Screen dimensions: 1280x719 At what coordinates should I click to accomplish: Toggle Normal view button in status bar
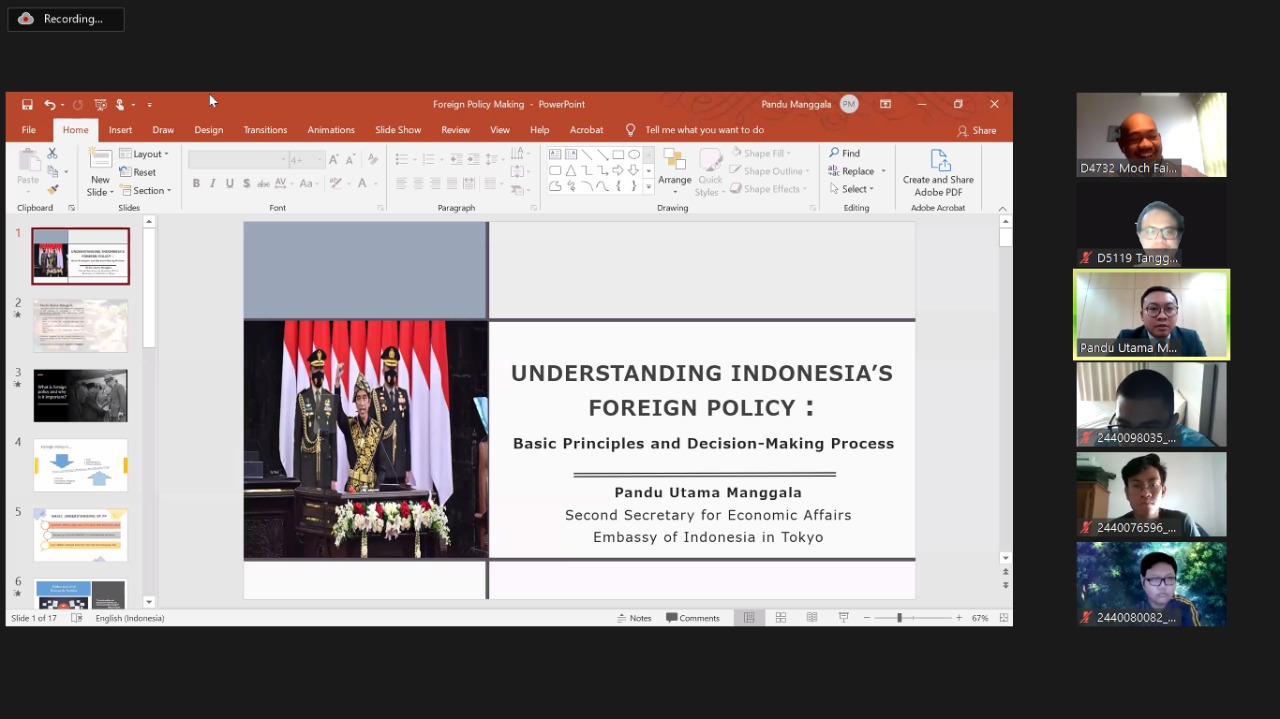point(748,618)
